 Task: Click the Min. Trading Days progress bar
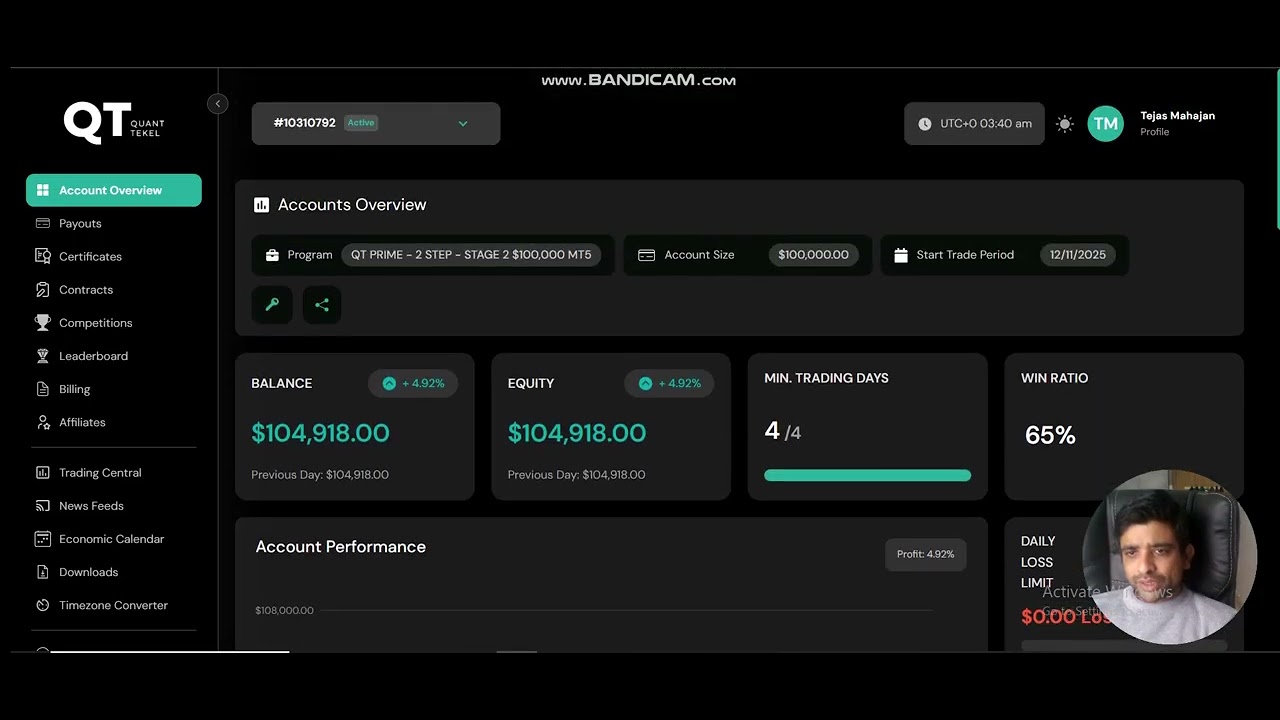(x=867, y=475)
